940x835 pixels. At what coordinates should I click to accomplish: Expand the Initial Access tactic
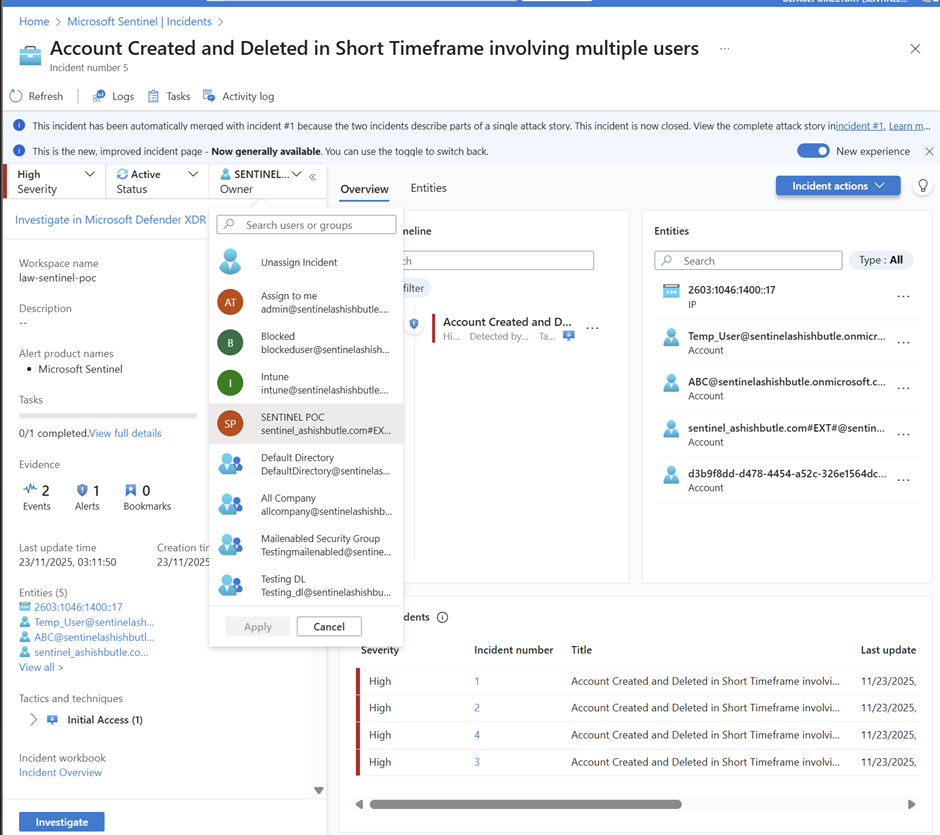[33, 720]
